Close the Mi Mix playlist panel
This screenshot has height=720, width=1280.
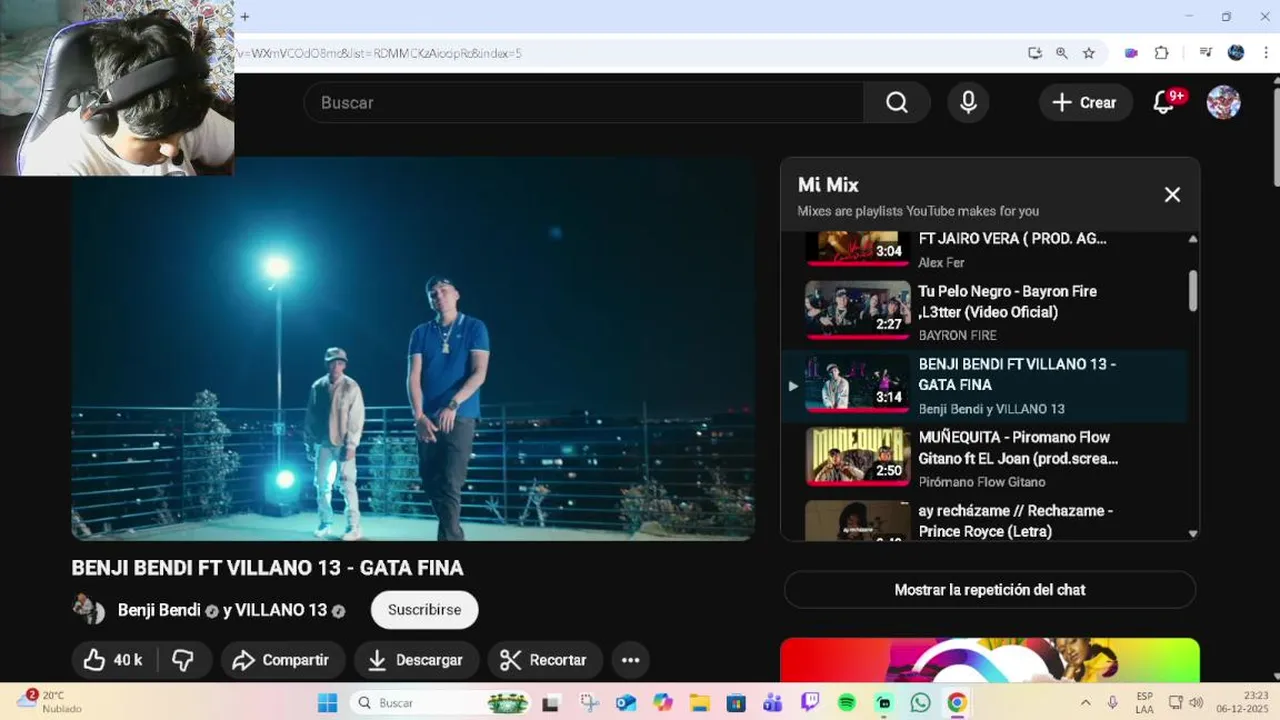click(x=1172, y=195)
